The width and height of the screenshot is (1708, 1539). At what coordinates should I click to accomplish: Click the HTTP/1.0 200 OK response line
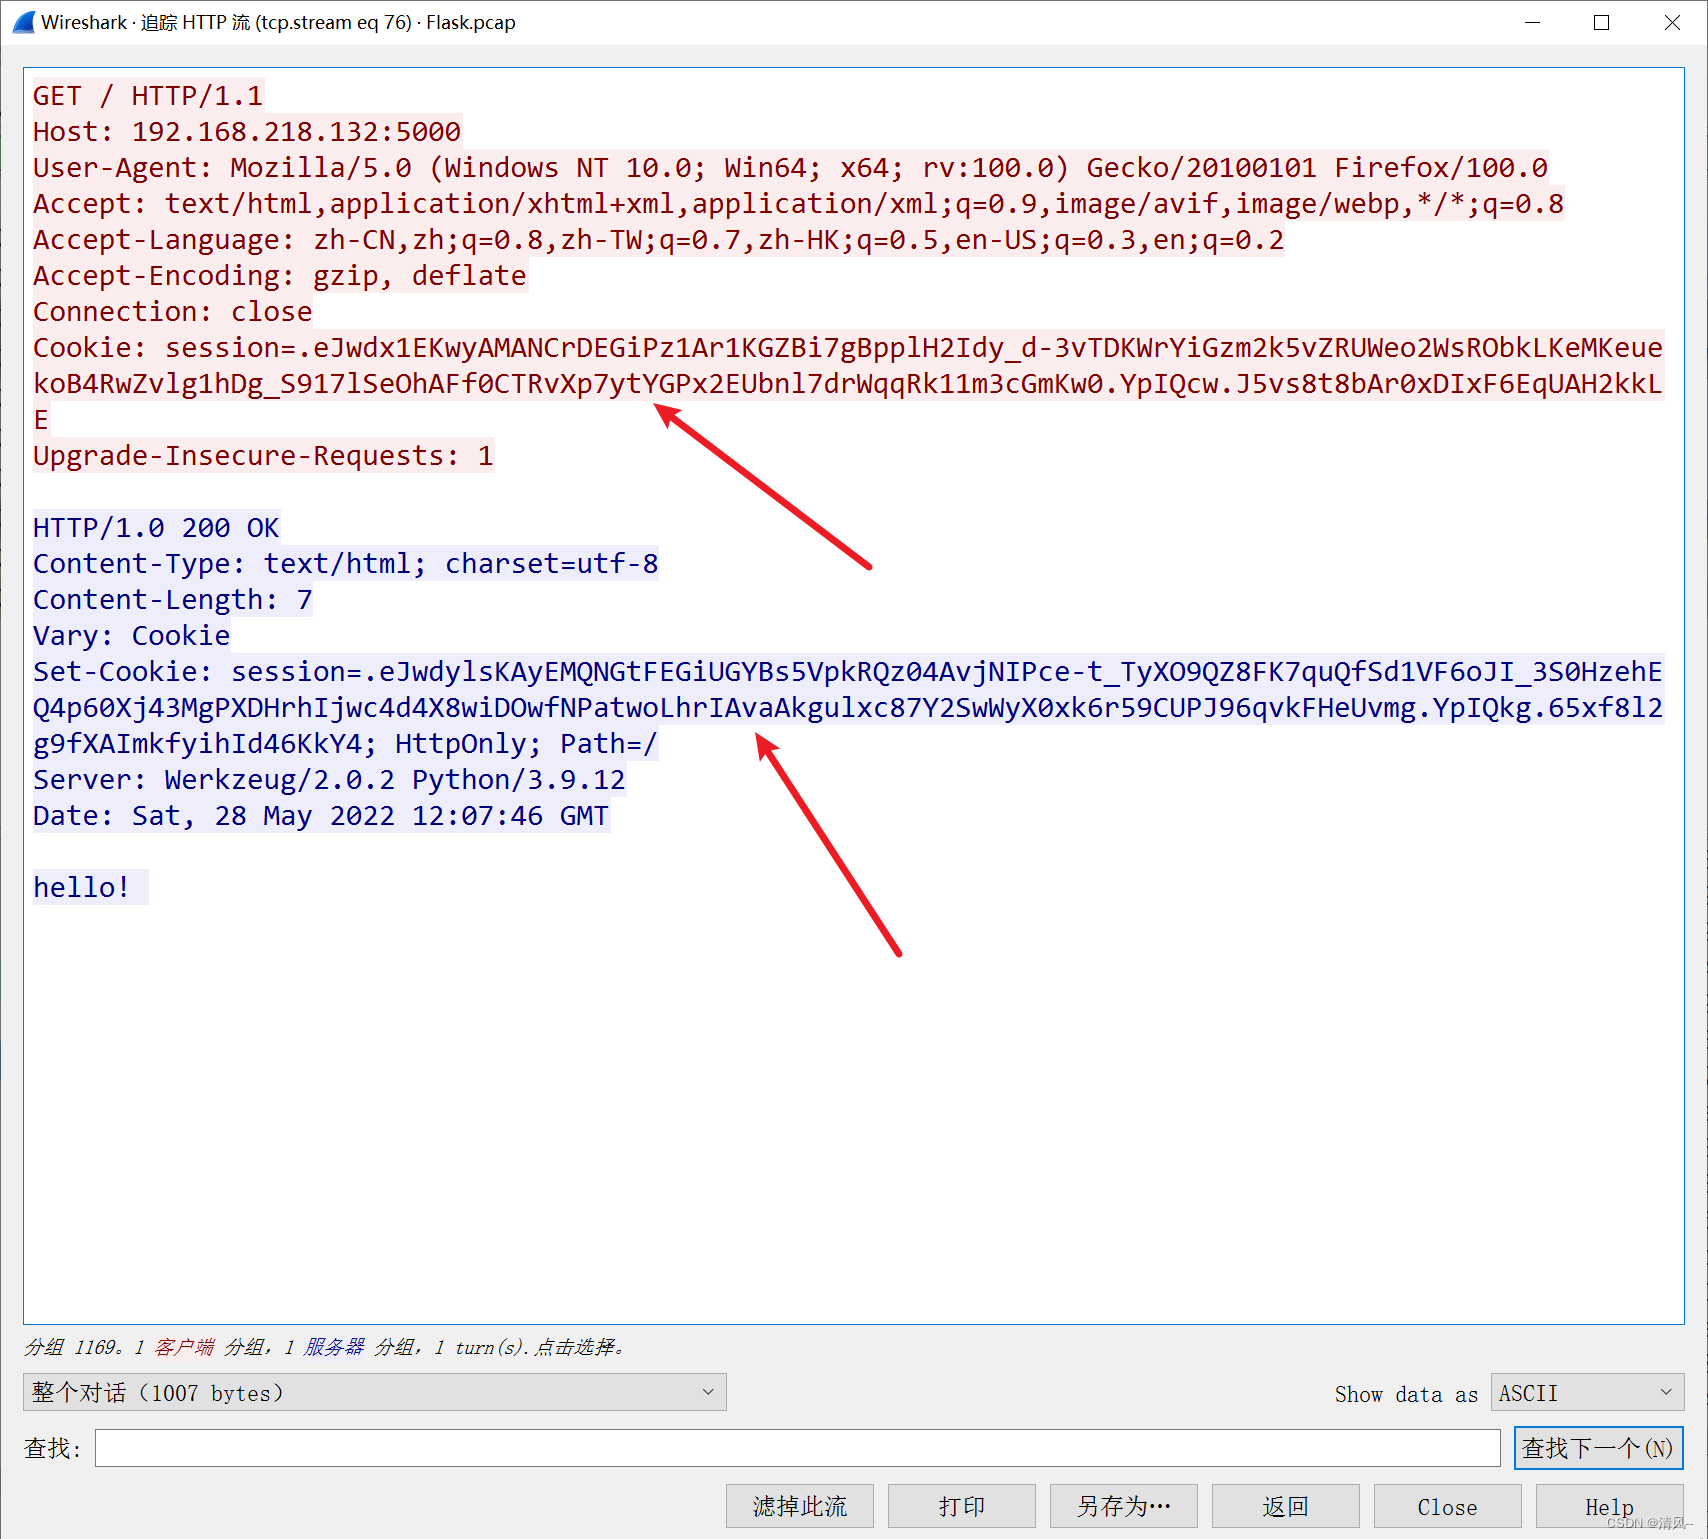click(156, 528)
